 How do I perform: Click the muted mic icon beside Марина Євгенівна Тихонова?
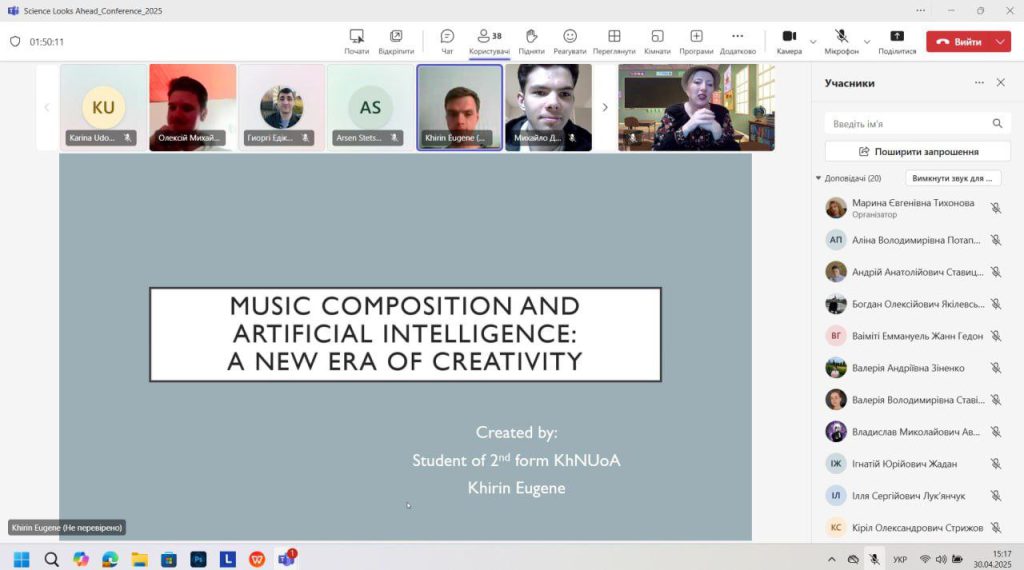[995, 208]
